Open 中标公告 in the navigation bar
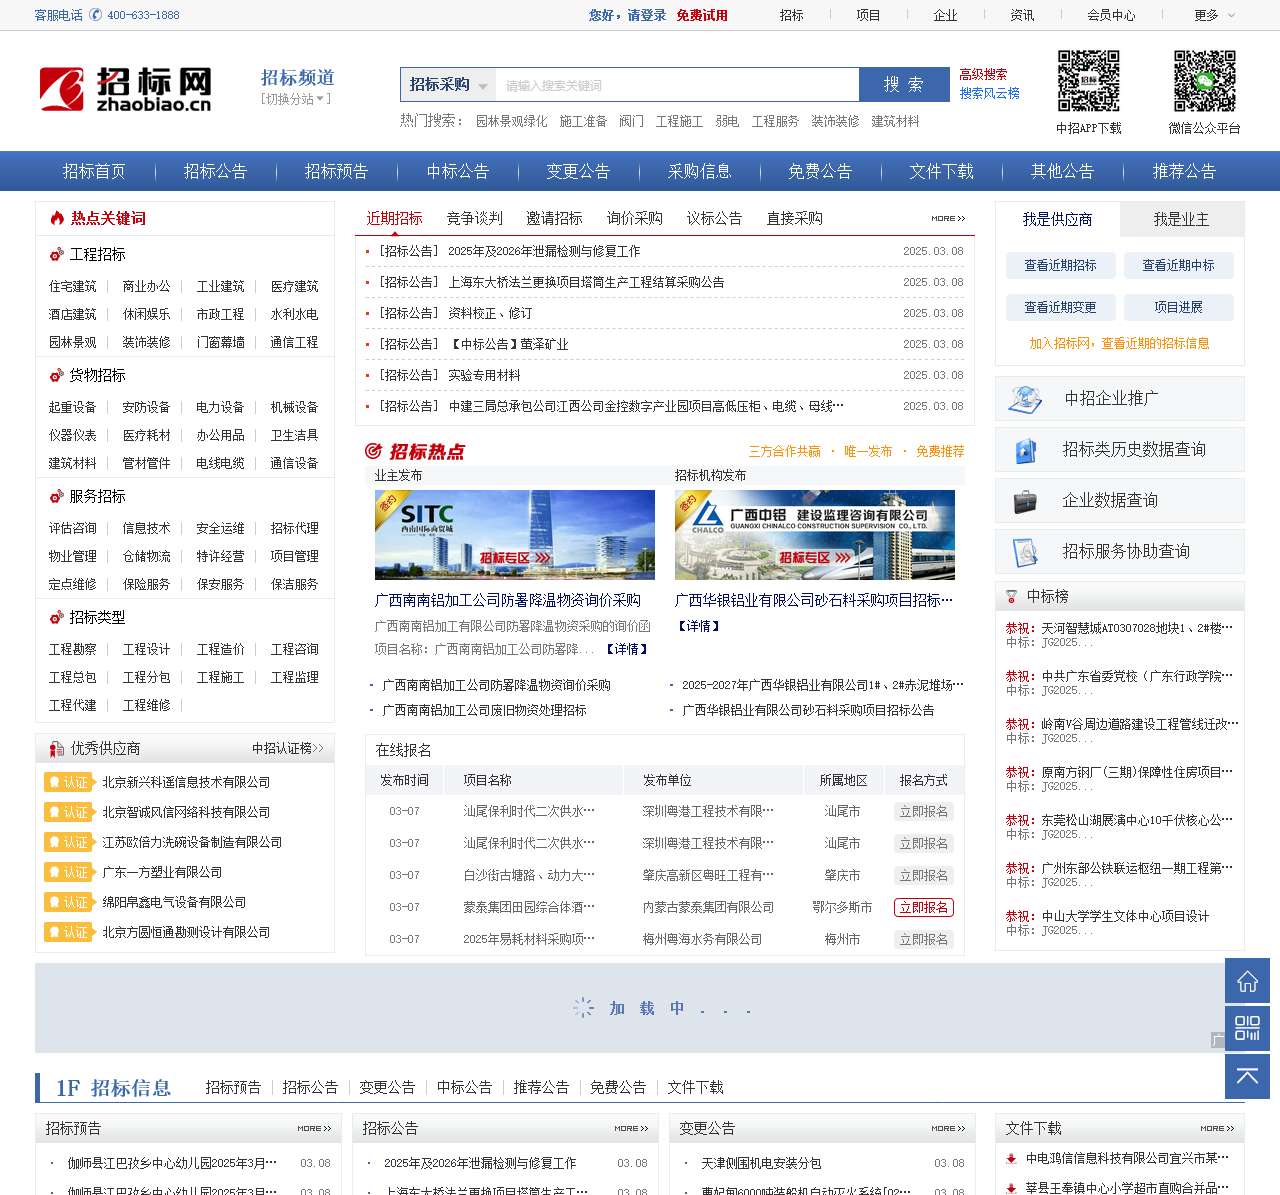This screenshot has height=1195, width=1280. tap(457, 171)
